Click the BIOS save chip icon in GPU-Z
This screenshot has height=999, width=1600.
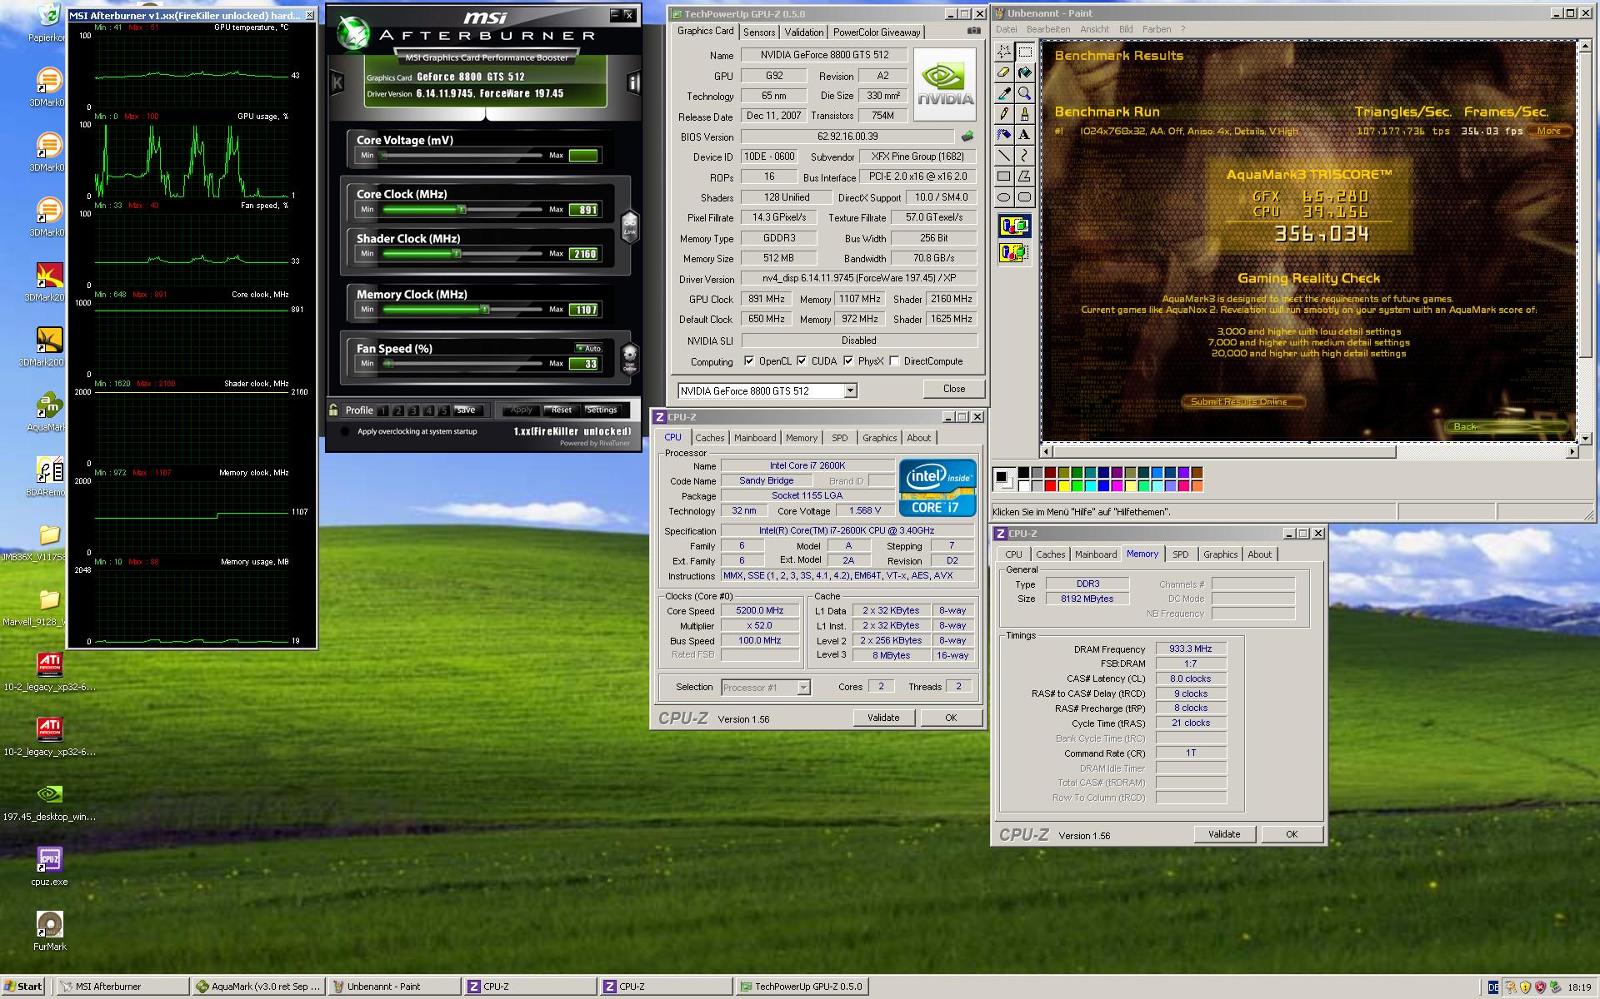[x=967, y=136]
